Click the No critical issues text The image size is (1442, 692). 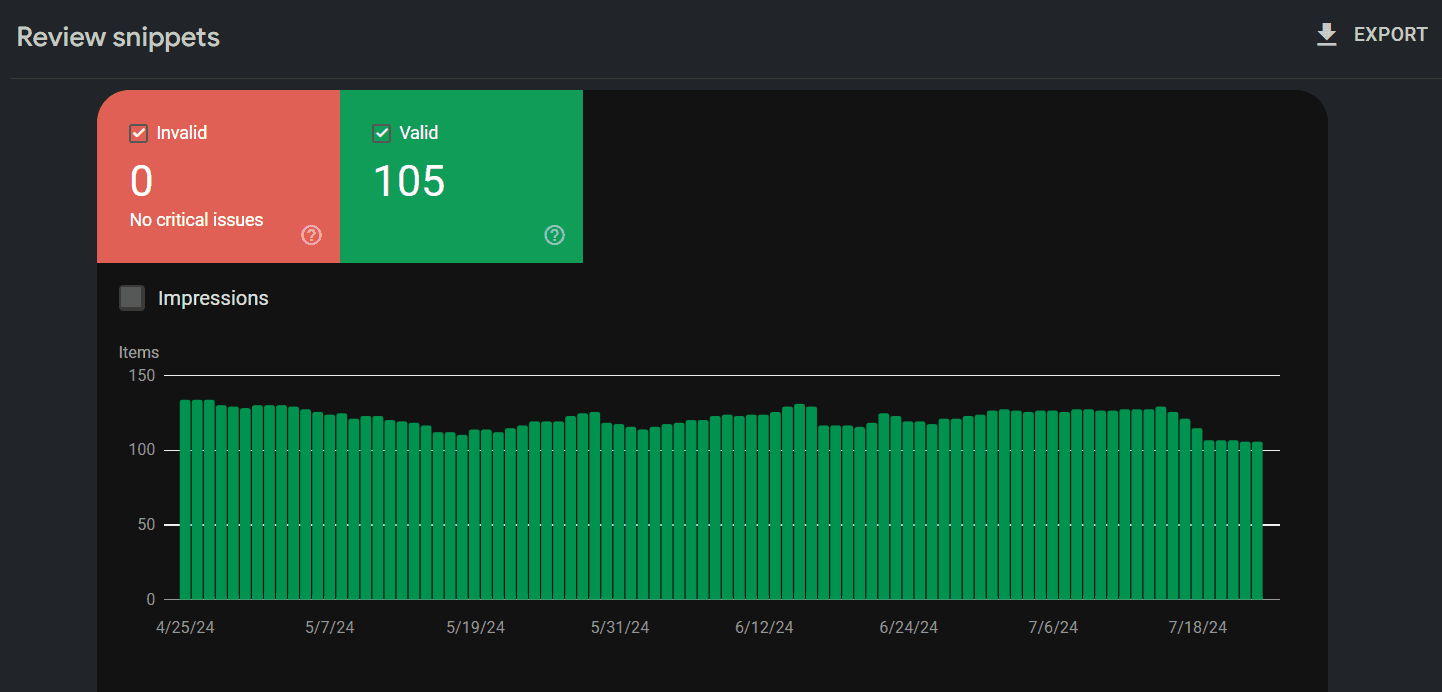coord(197,220)
